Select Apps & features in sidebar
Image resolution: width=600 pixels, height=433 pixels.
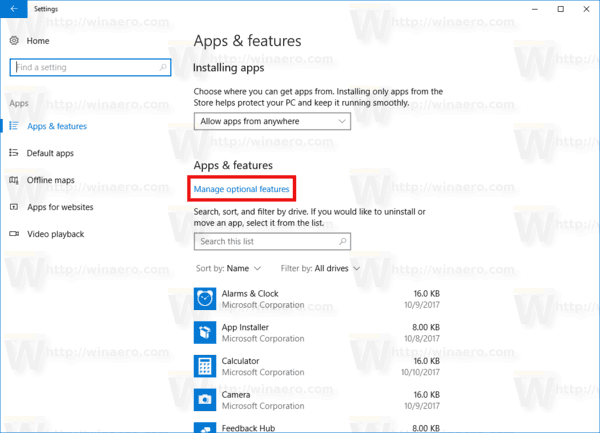[56, 126]
